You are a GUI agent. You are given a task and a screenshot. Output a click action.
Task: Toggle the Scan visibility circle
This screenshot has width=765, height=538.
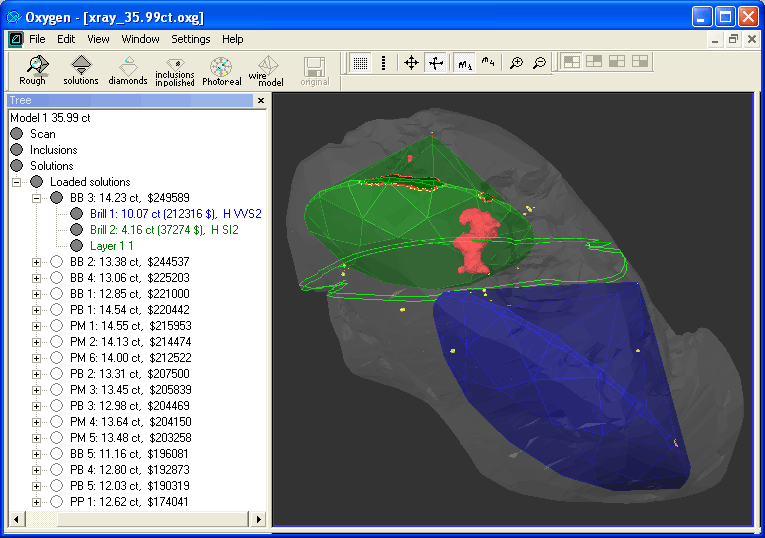17,134
